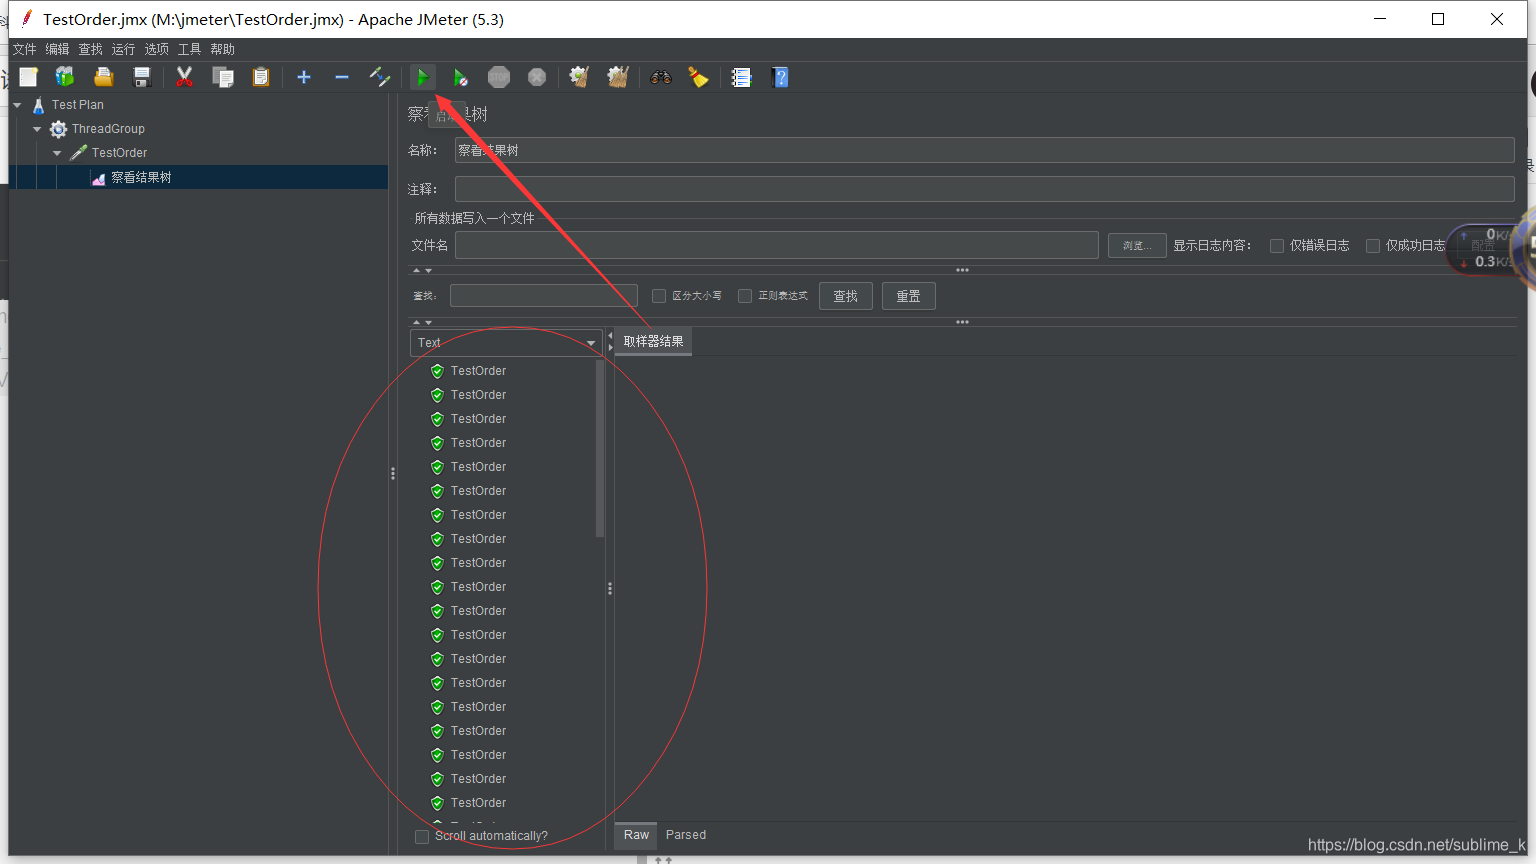The width and height of the screenshot is (1536, 864).
Task: Click the results list vertical scrollbar
Action: pos(600,449)
